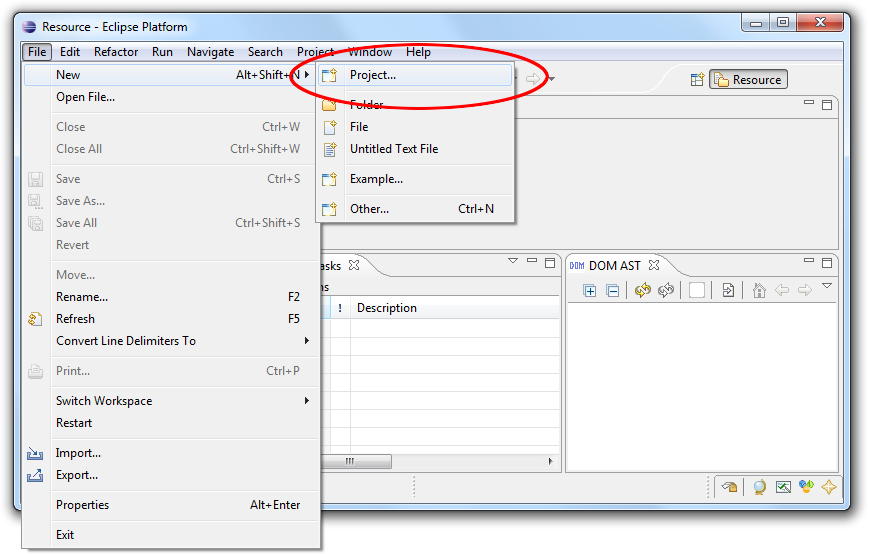Choose Other... in the New submenu
This screenshot has height=554, width=869.
pos(415,209)
